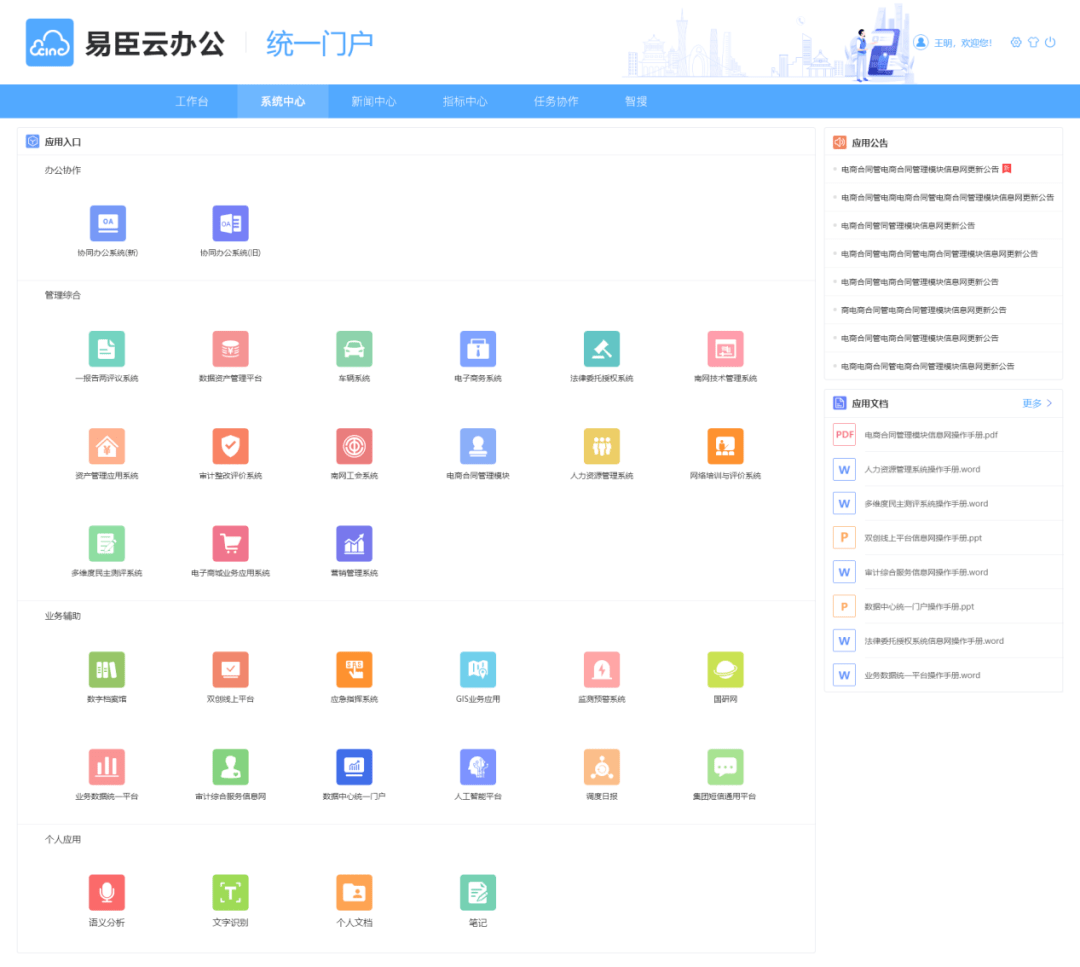
Task: Open 电商合同管理模块信息网操作手册.pdf document
Action: pyautogui.click(x=930, y=435)
